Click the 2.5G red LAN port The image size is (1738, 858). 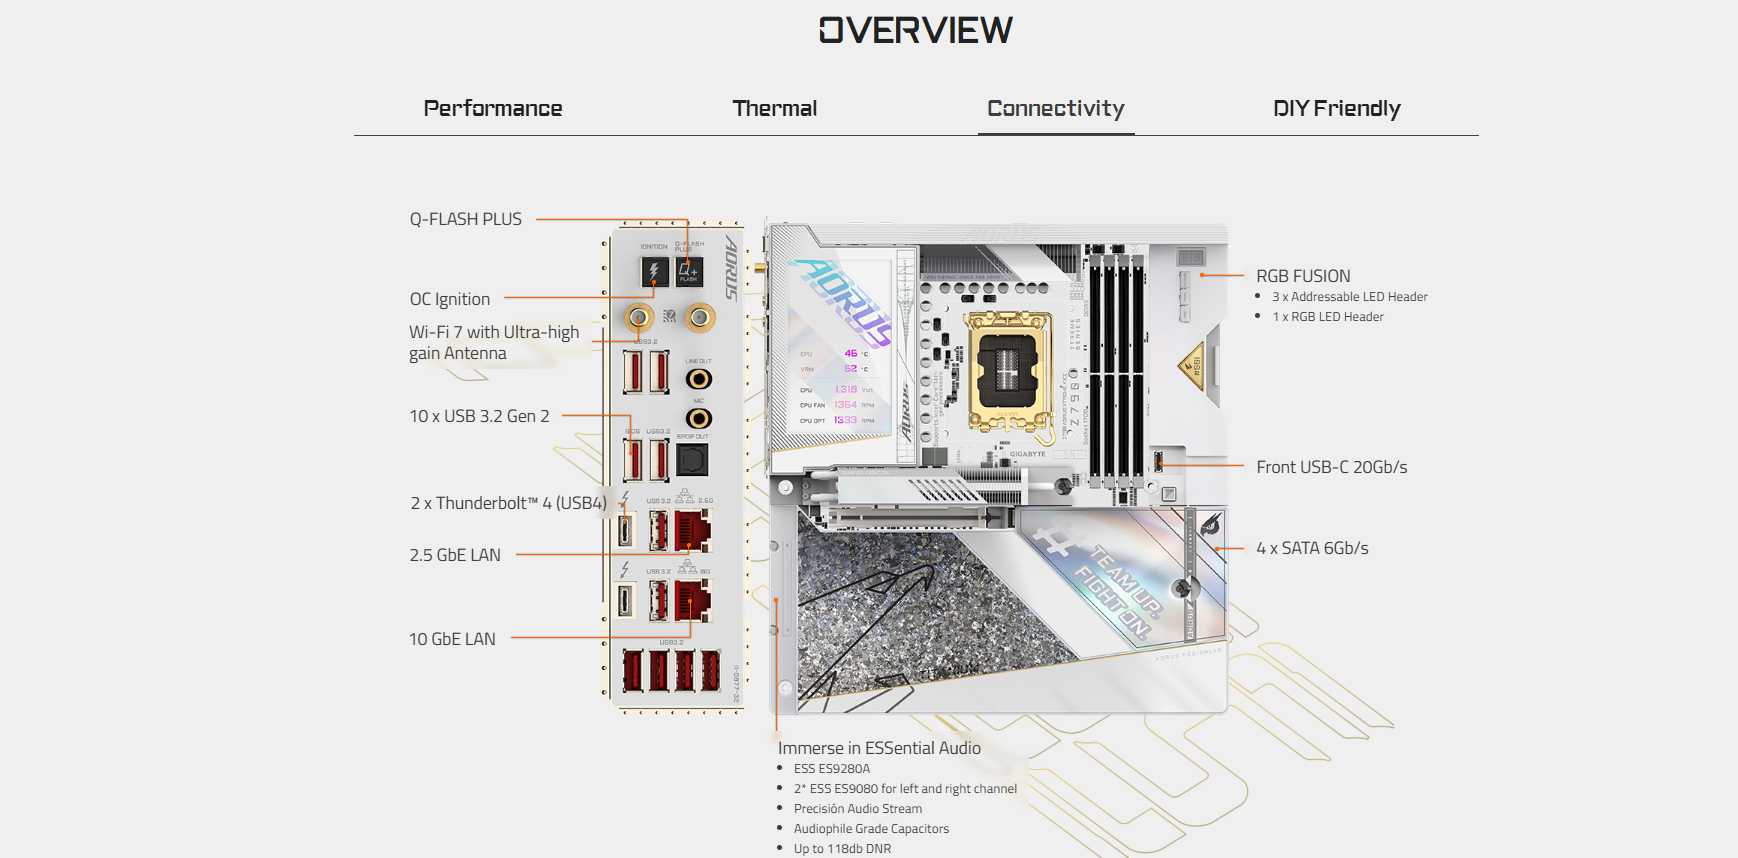693,530
